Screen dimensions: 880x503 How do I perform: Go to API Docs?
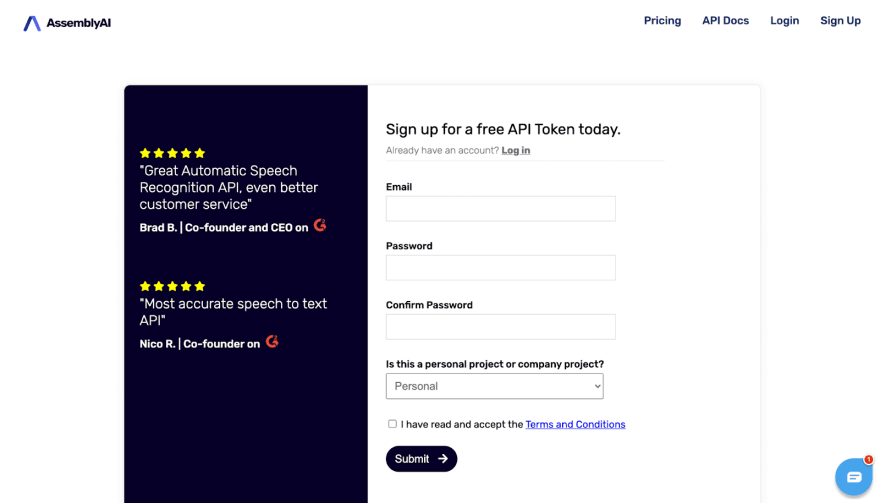[725, 21]
